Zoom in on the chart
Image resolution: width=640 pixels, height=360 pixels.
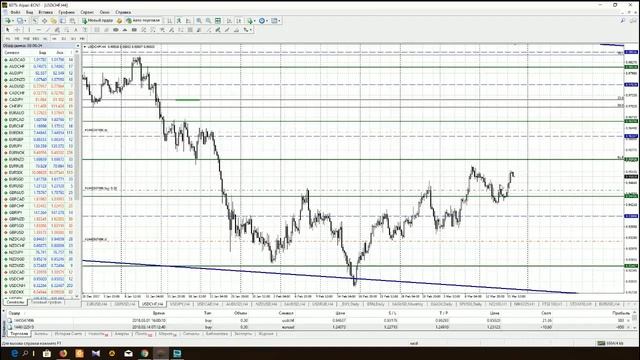[x=199, y=20]
